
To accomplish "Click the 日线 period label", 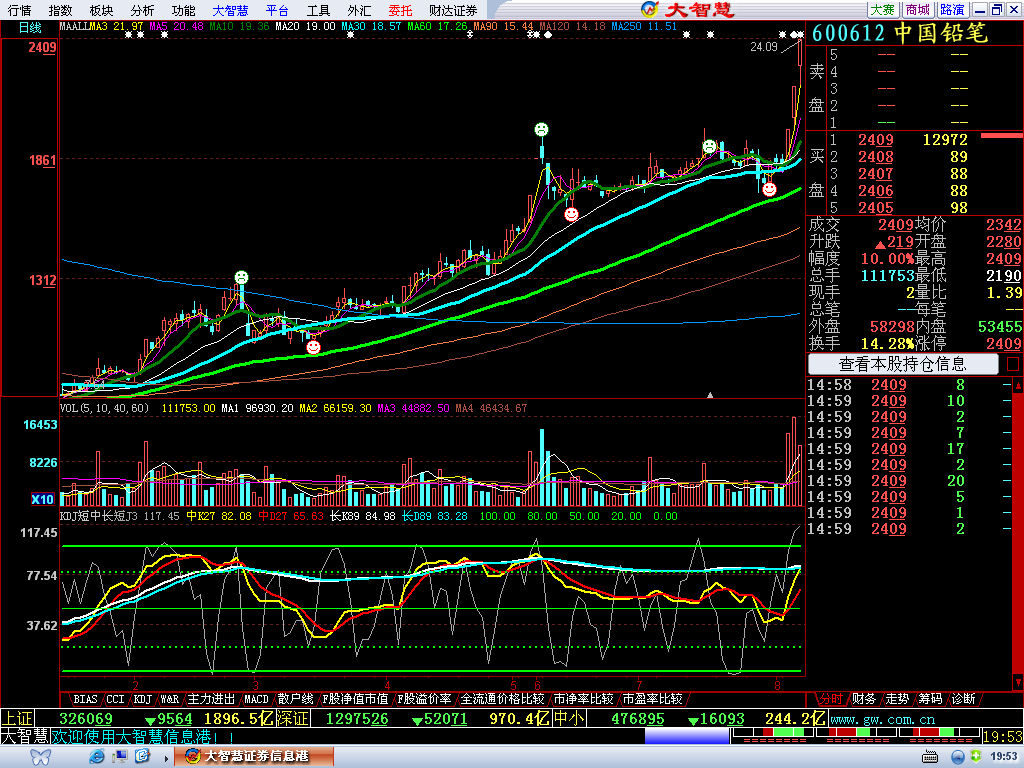I will click(30, 27).
